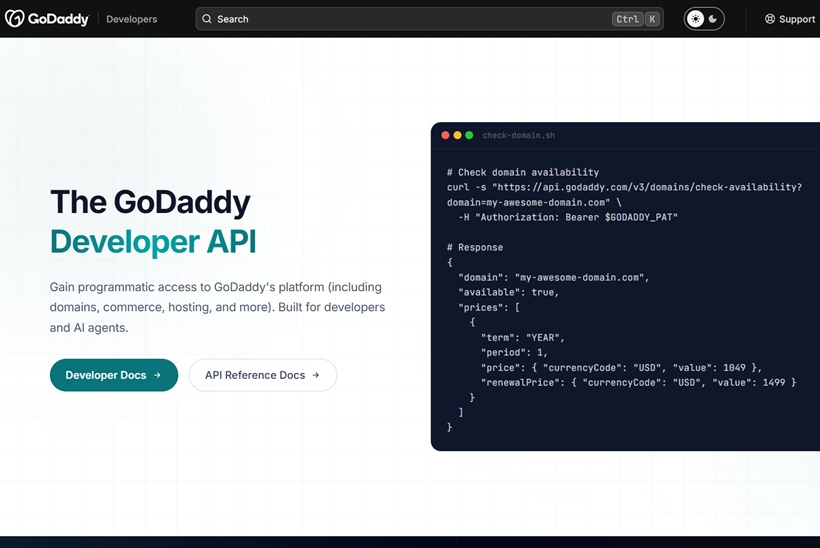Viewport: 820px width, 548px height.
Task: Focus the Search input field
Action: 429,19
